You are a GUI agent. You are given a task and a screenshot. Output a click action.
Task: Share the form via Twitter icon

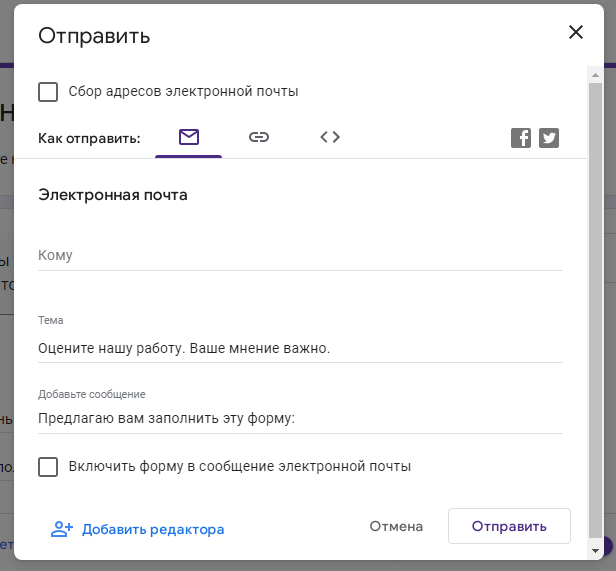549,138
